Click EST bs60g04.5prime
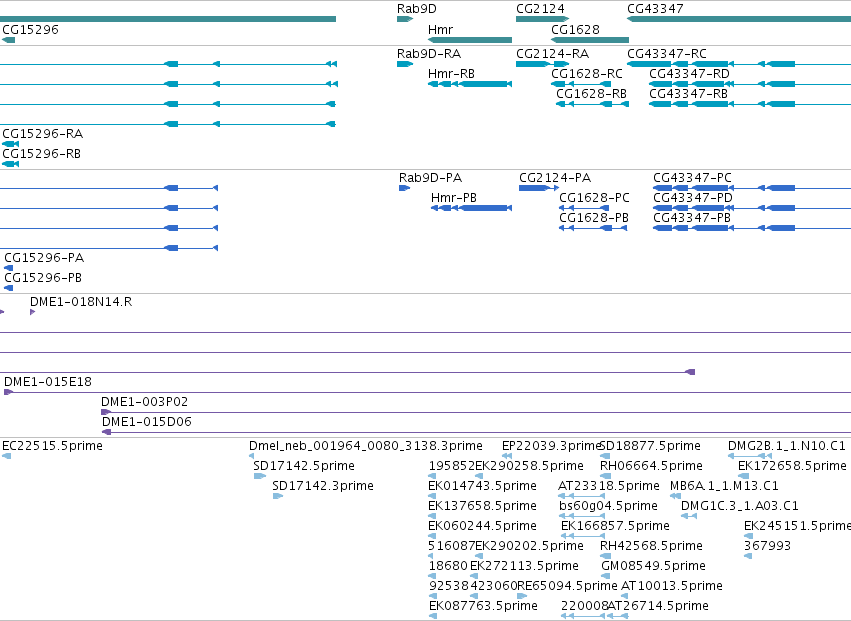The width and height of the screenshot is (851, 621). [x=608, y=506]
